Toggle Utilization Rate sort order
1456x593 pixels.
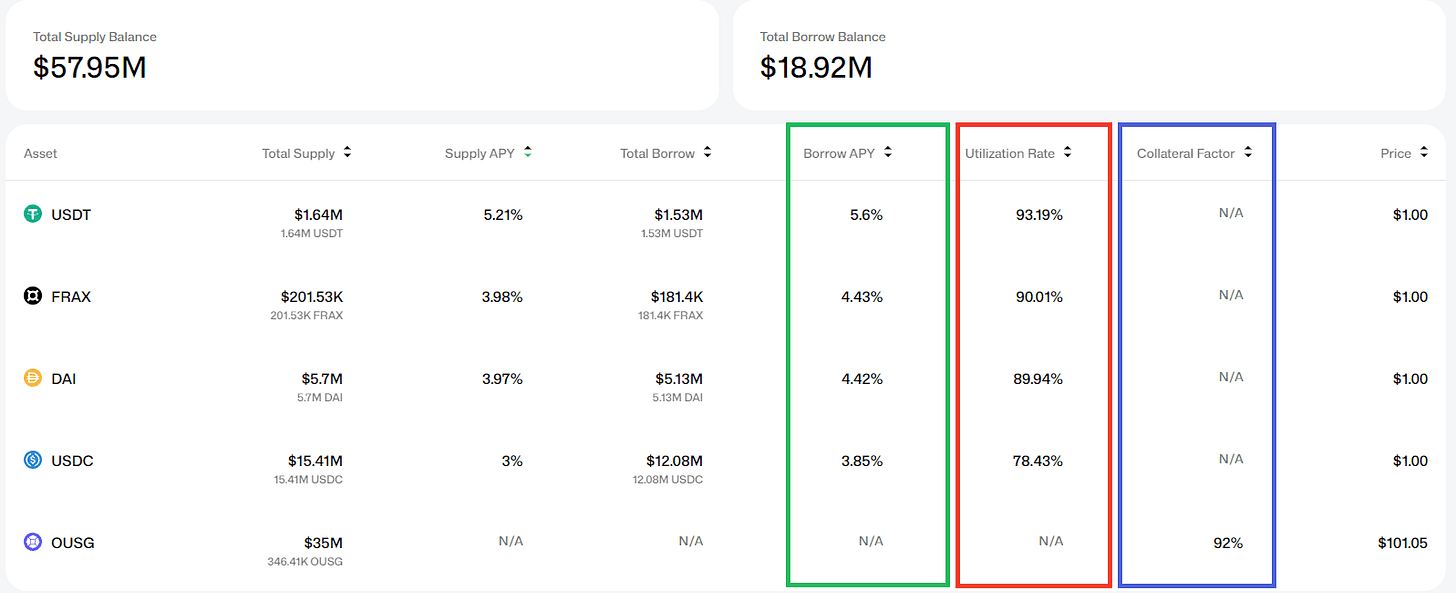click(1067, 153)
